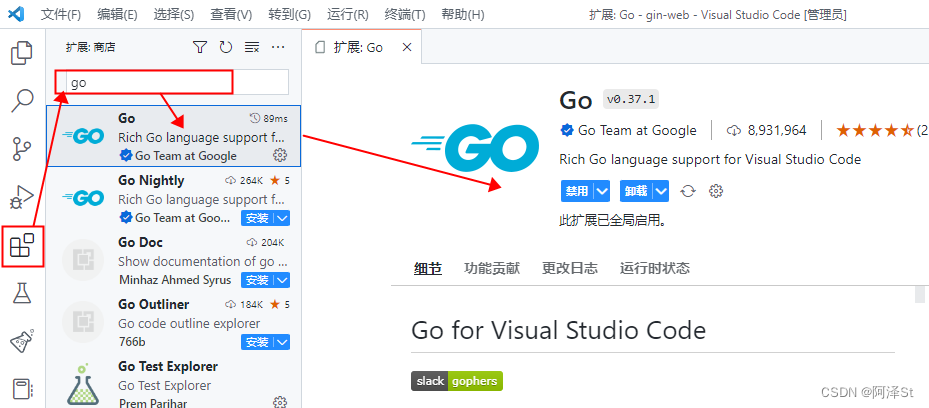This screenshot has width=929, height=408.
Task: Click the 卸载 button
Action: 636,191
